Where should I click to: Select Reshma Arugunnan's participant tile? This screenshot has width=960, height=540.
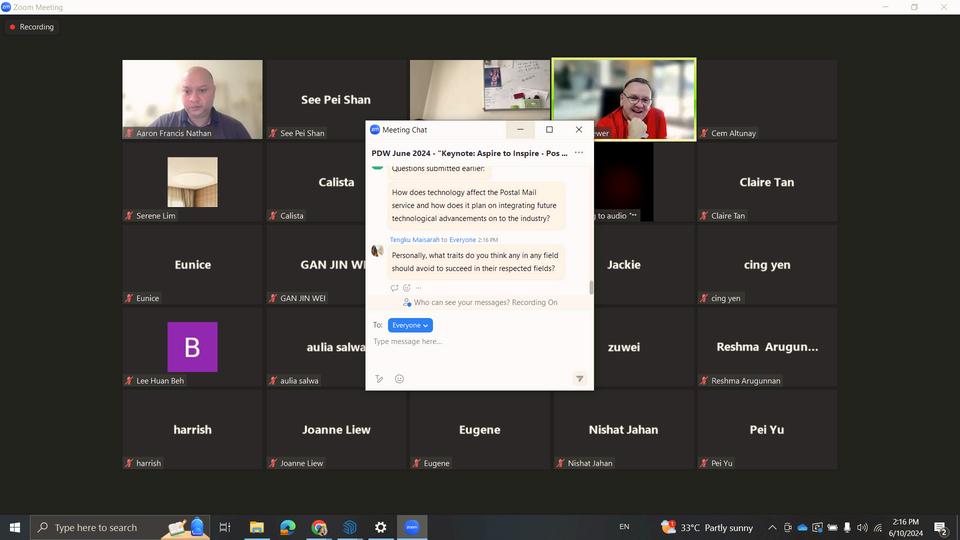(x=767, y=347)
